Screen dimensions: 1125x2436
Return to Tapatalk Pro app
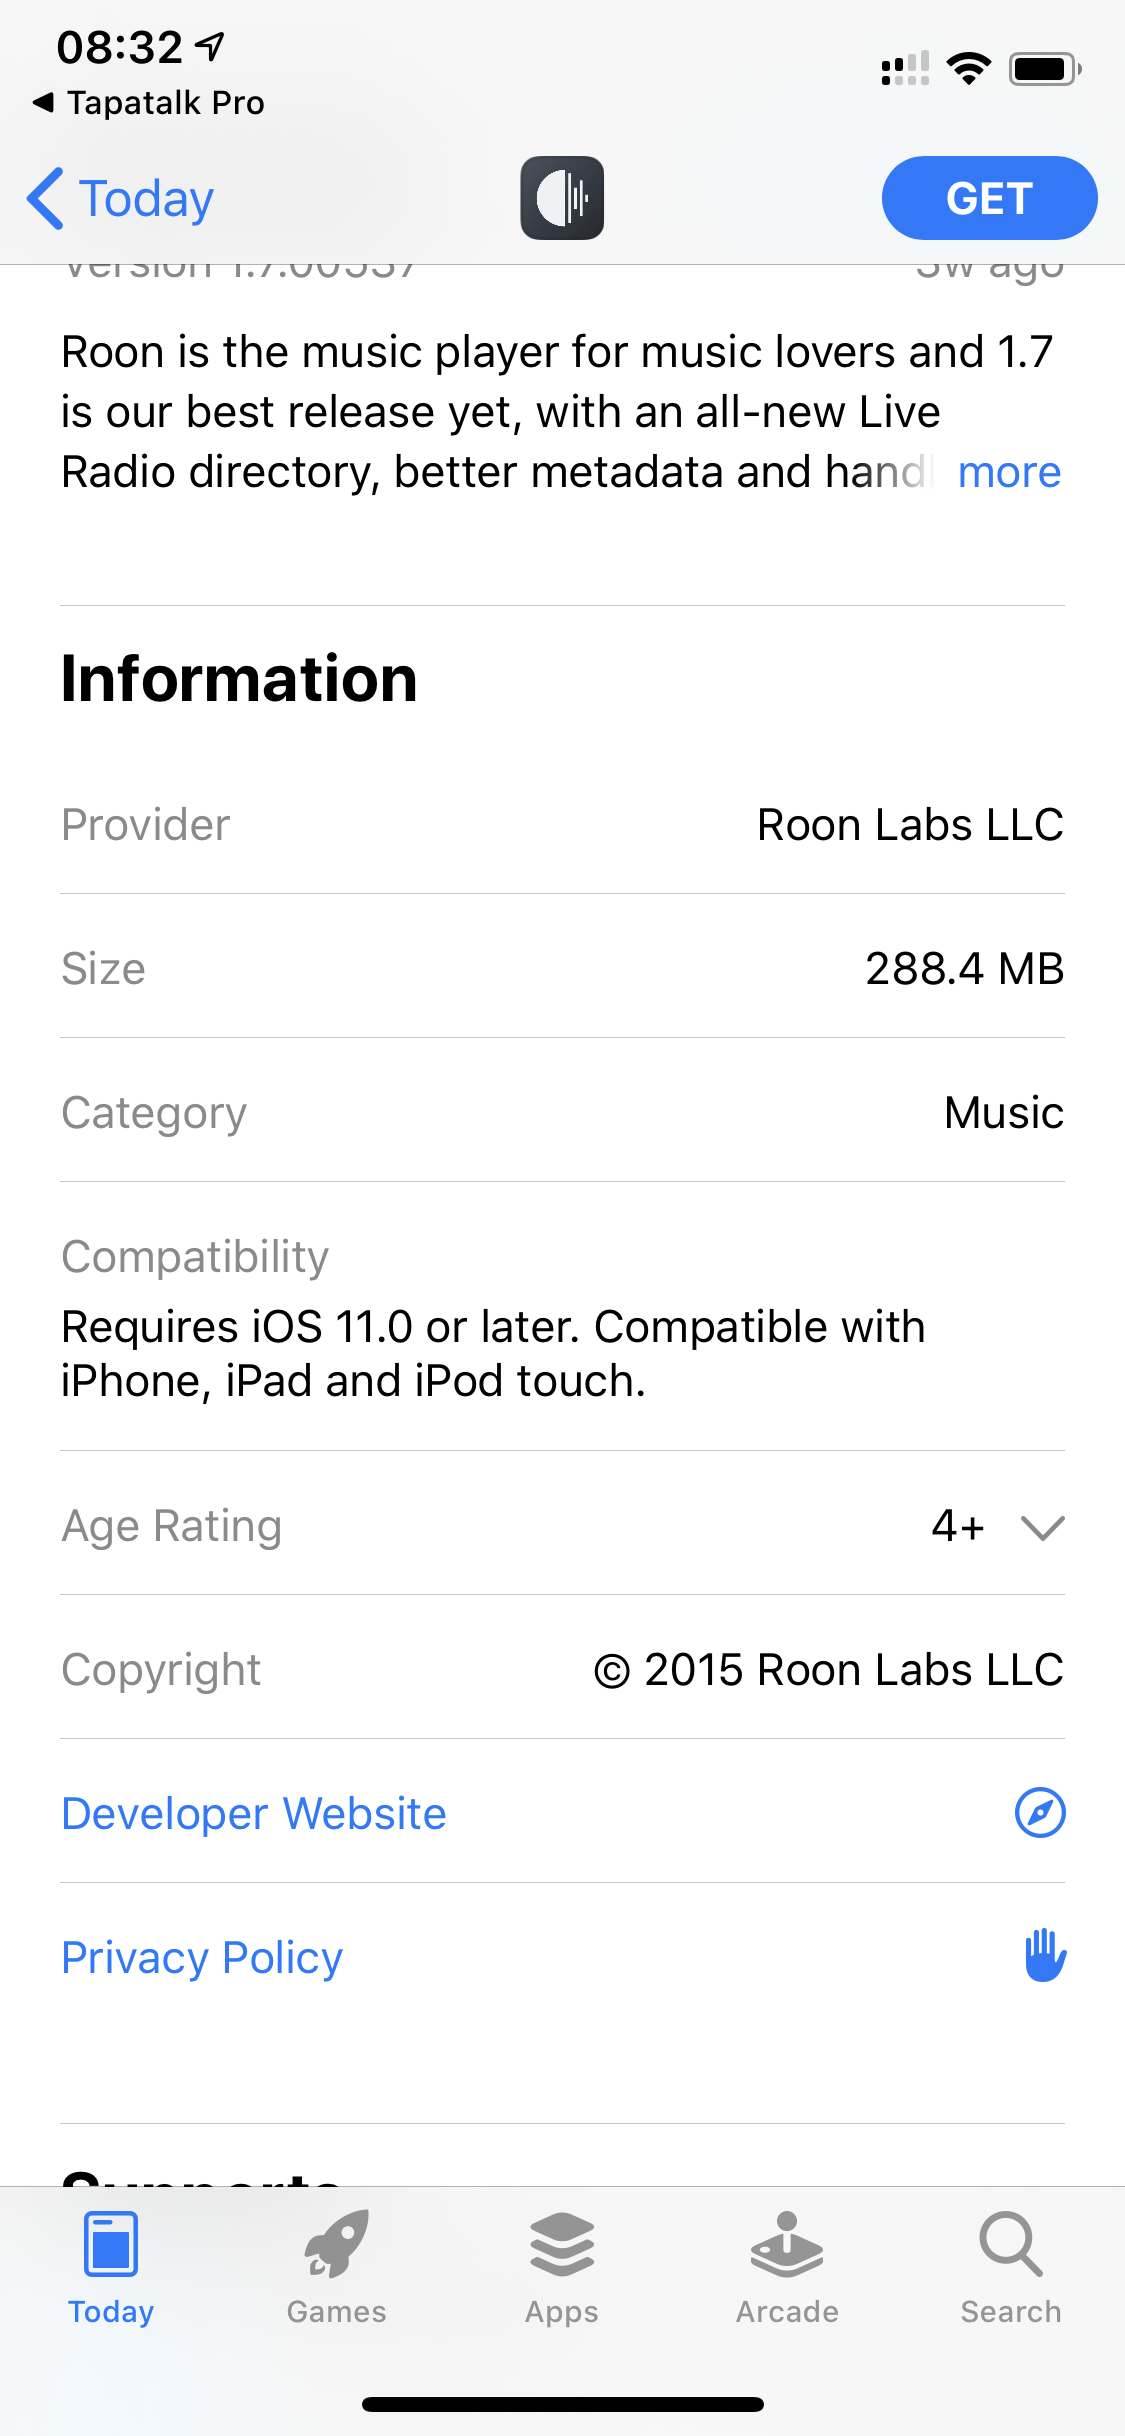[149, 102]
